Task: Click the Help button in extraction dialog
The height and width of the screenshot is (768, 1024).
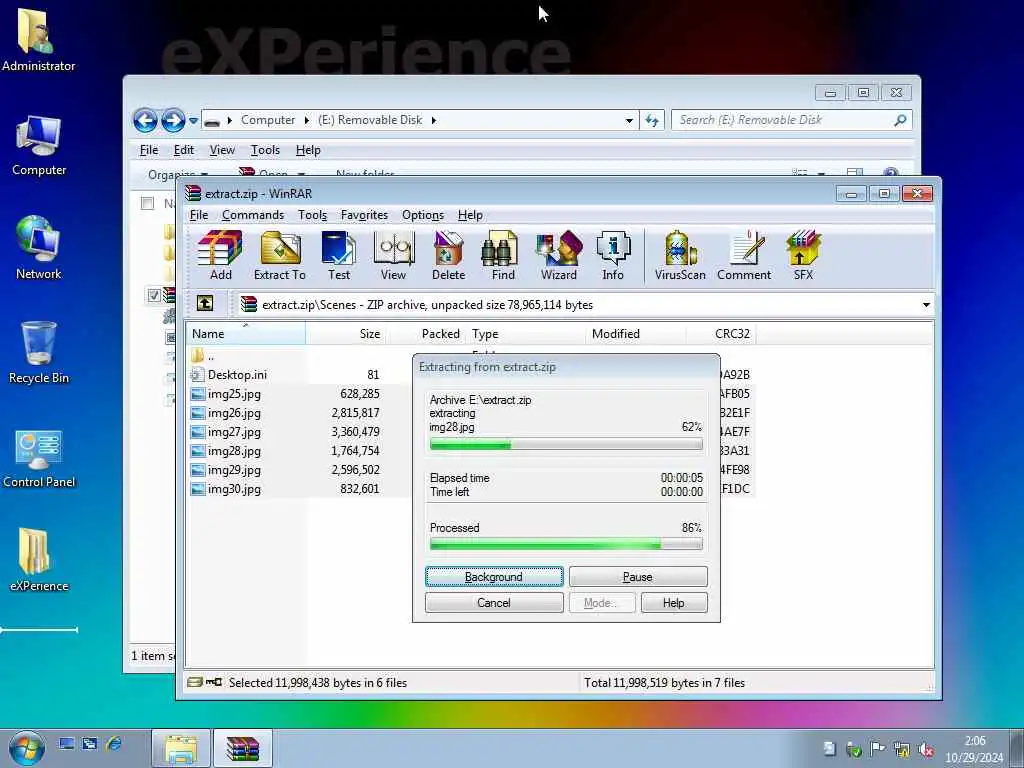Action: [673, 603]
